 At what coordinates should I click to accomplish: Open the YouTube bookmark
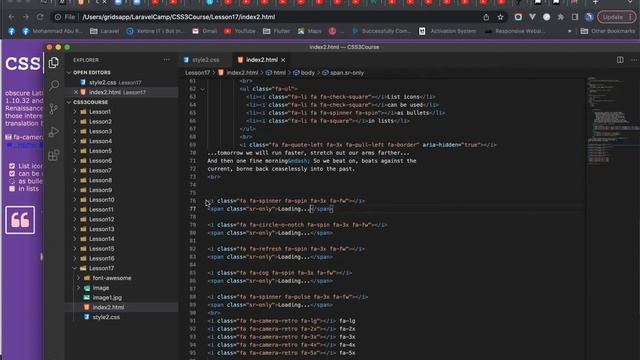[240, 31]
